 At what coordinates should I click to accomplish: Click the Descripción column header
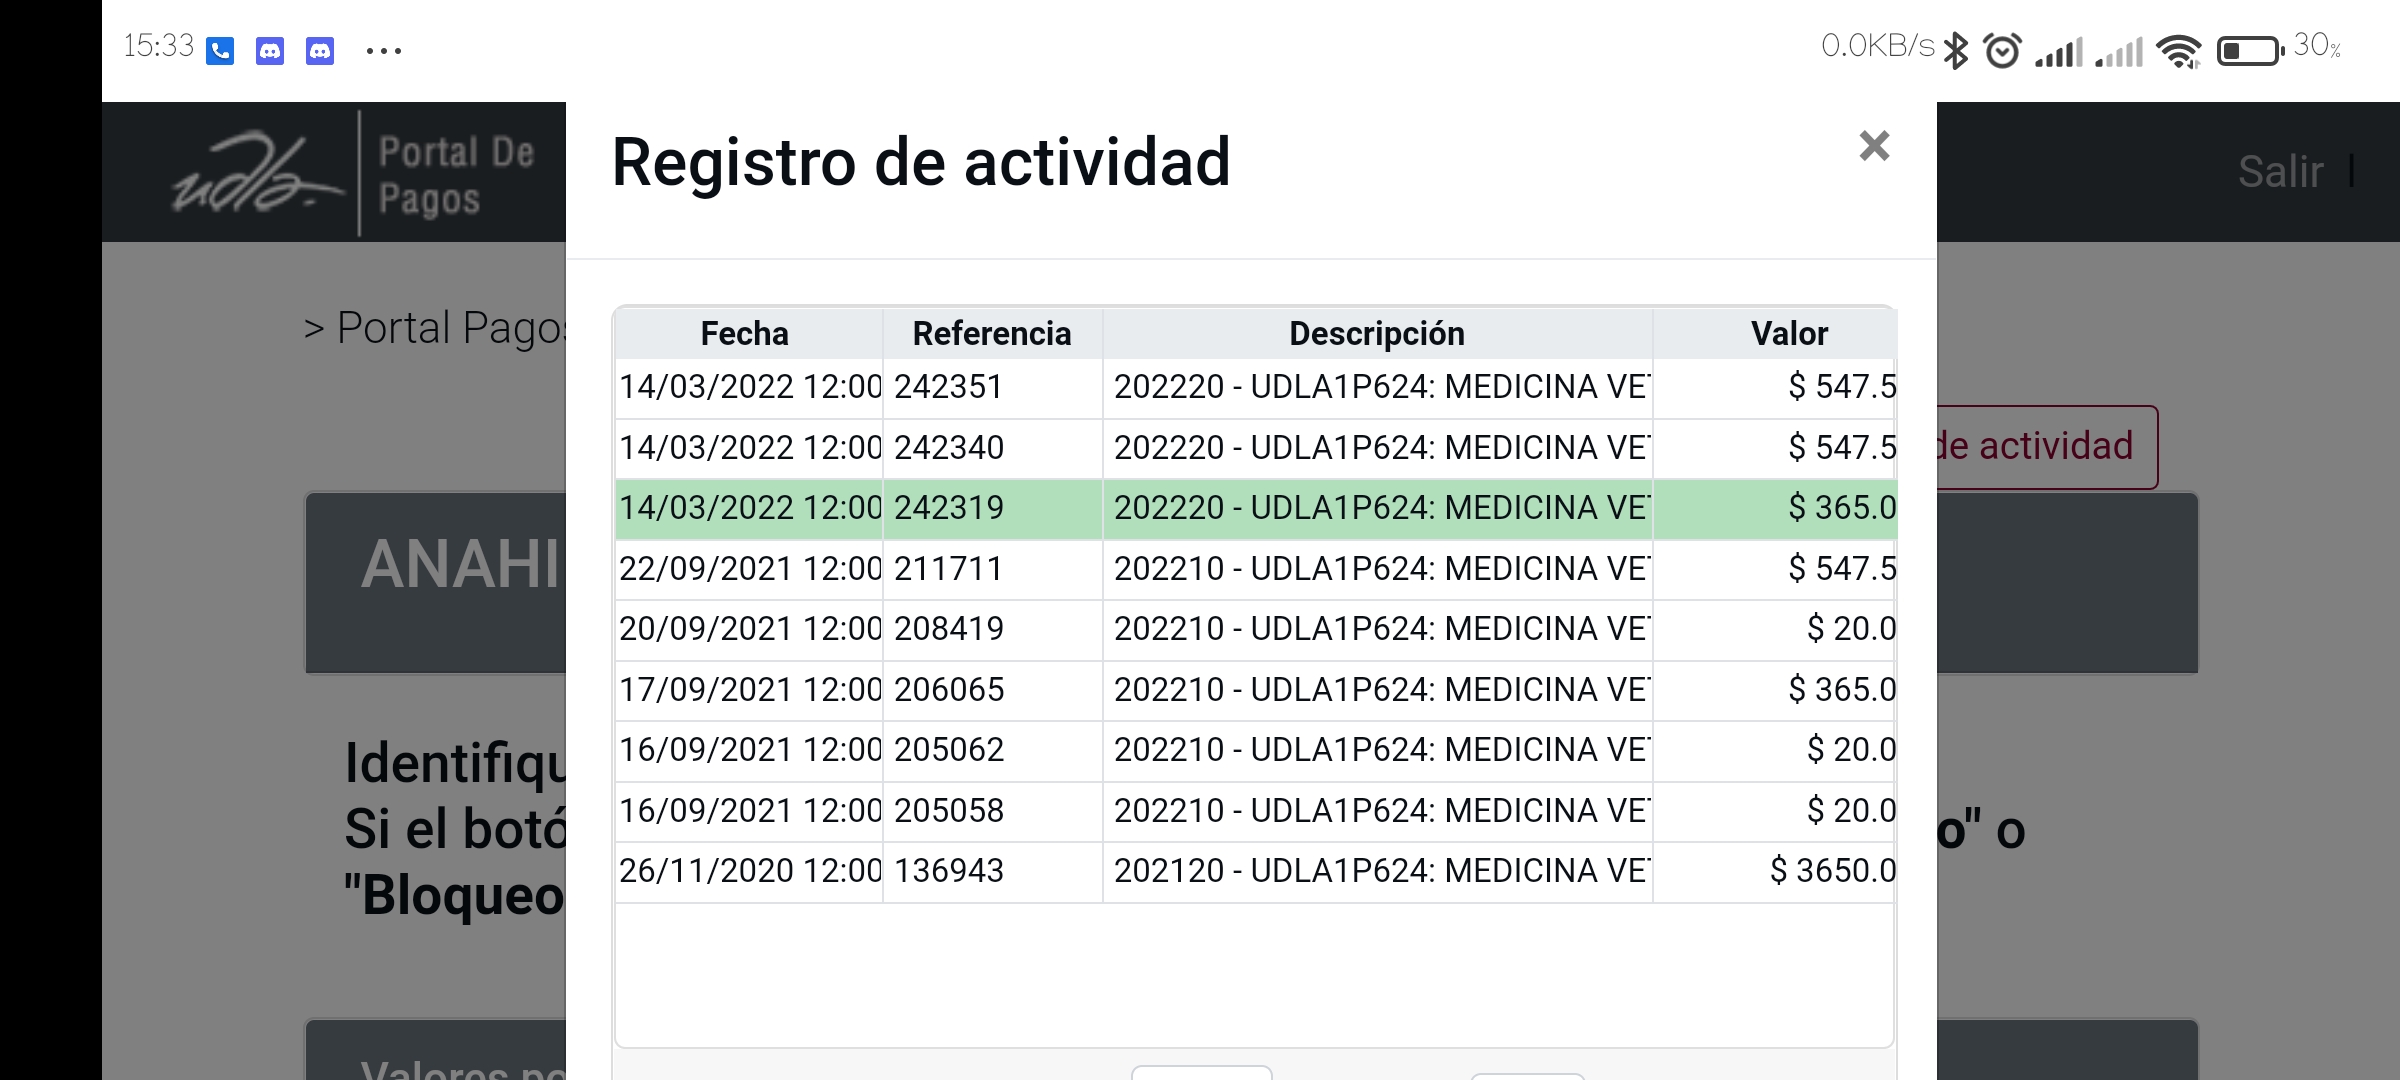(1377, 333)
